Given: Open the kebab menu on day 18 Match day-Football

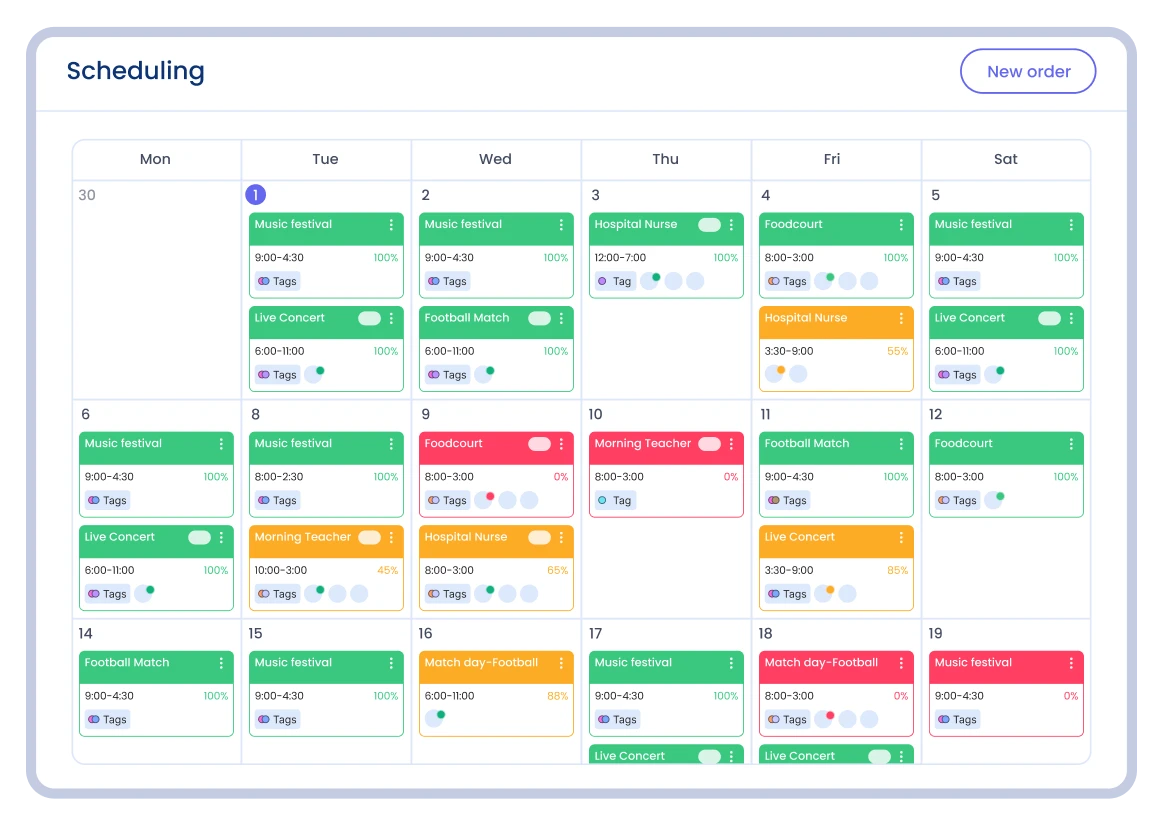Looking at the screenshot, I should (x=901, y=663).
